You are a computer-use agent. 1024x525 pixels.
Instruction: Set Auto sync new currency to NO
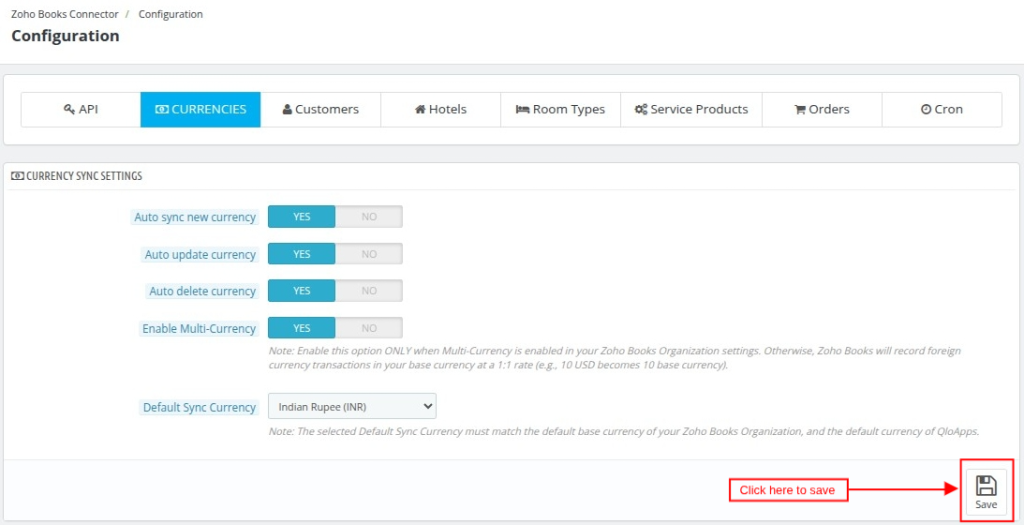369,217
